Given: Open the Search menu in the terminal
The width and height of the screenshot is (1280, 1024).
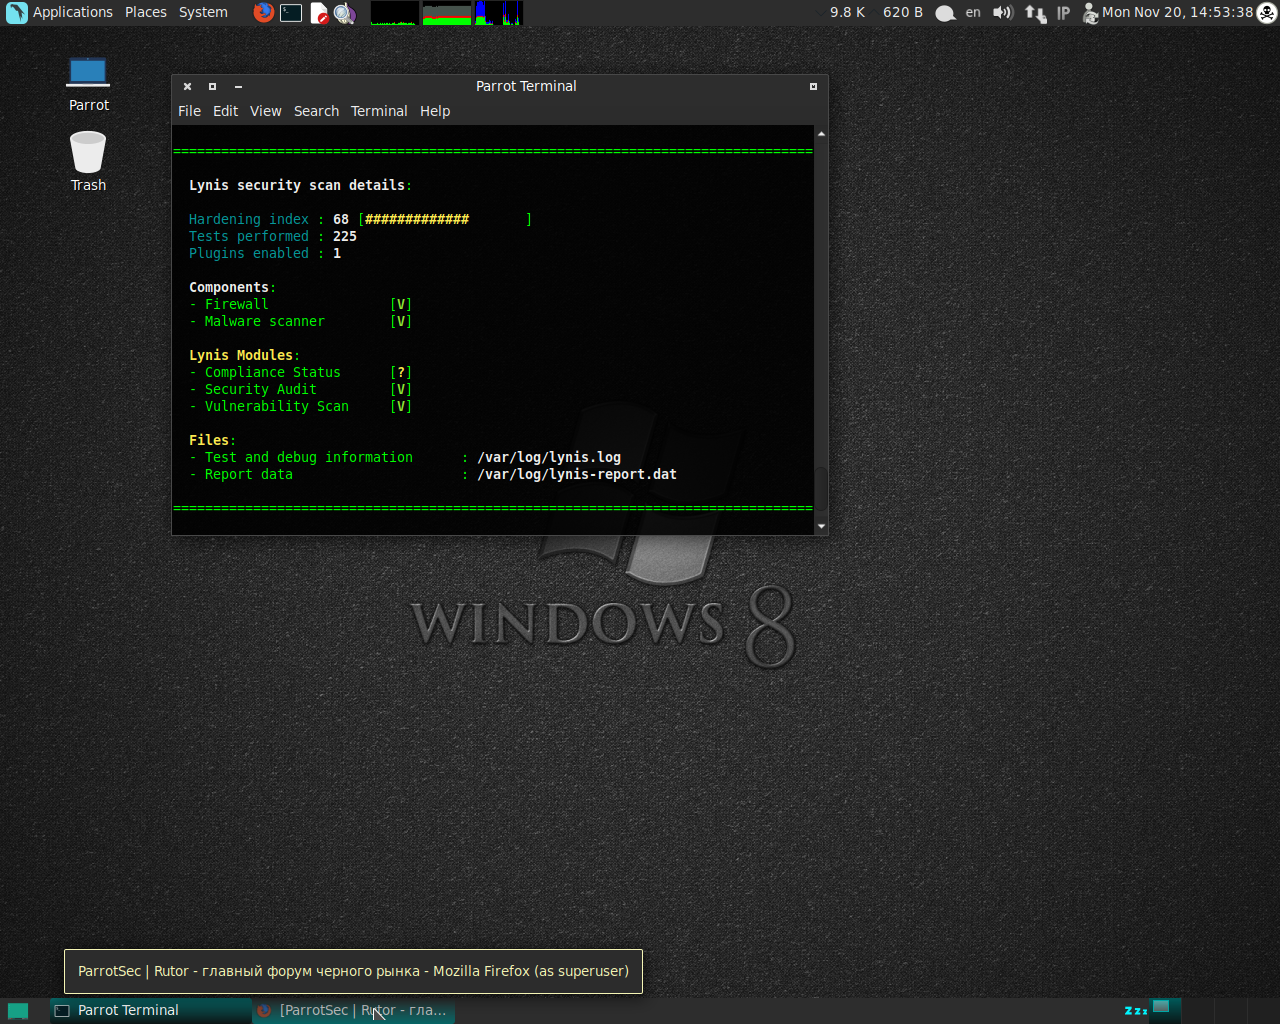Looking at the screenshot, I should pyautogui.click(x=316, y=111).
